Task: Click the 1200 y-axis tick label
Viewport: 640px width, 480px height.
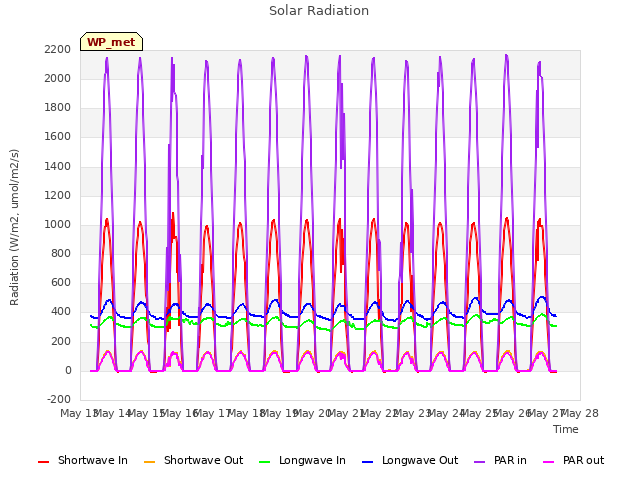Action: (x=58, y=196)
